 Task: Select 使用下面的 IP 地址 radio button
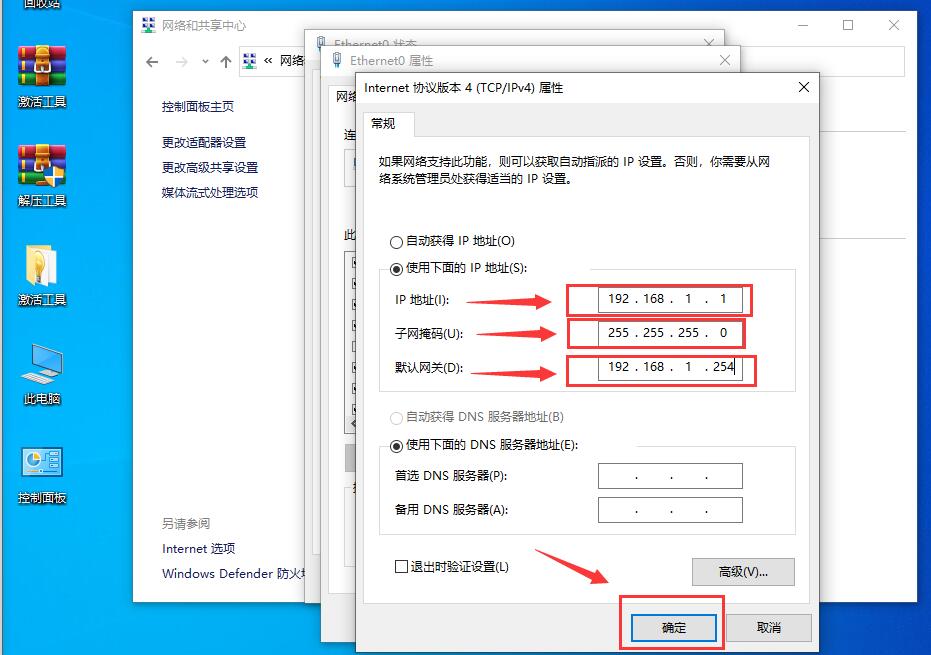(396, 269)
